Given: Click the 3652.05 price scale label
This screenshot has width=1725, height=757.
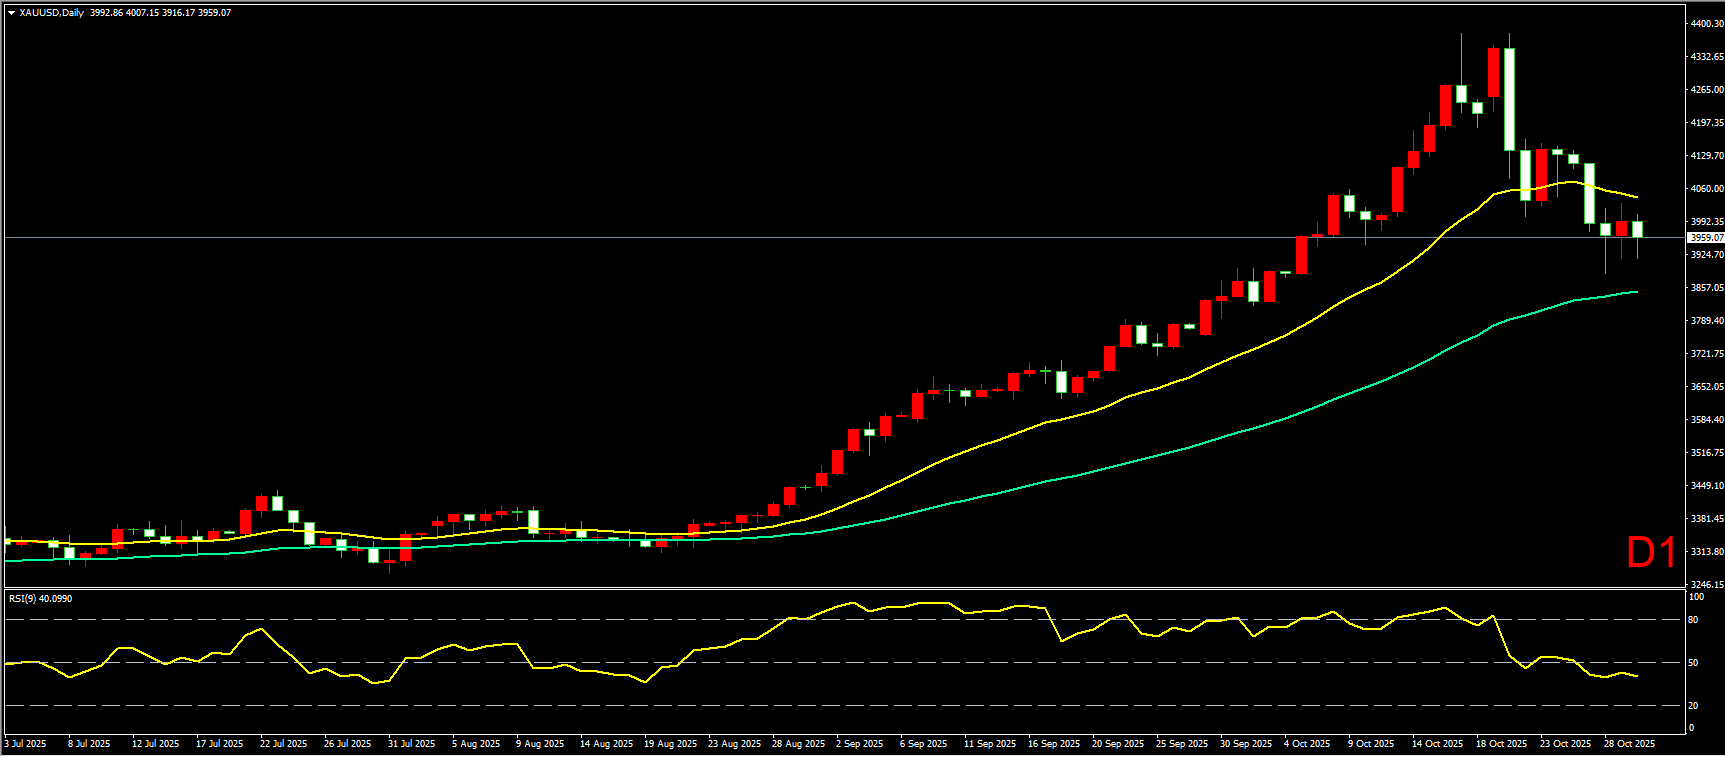Looking at the screenshot, I should (1706, 387).
